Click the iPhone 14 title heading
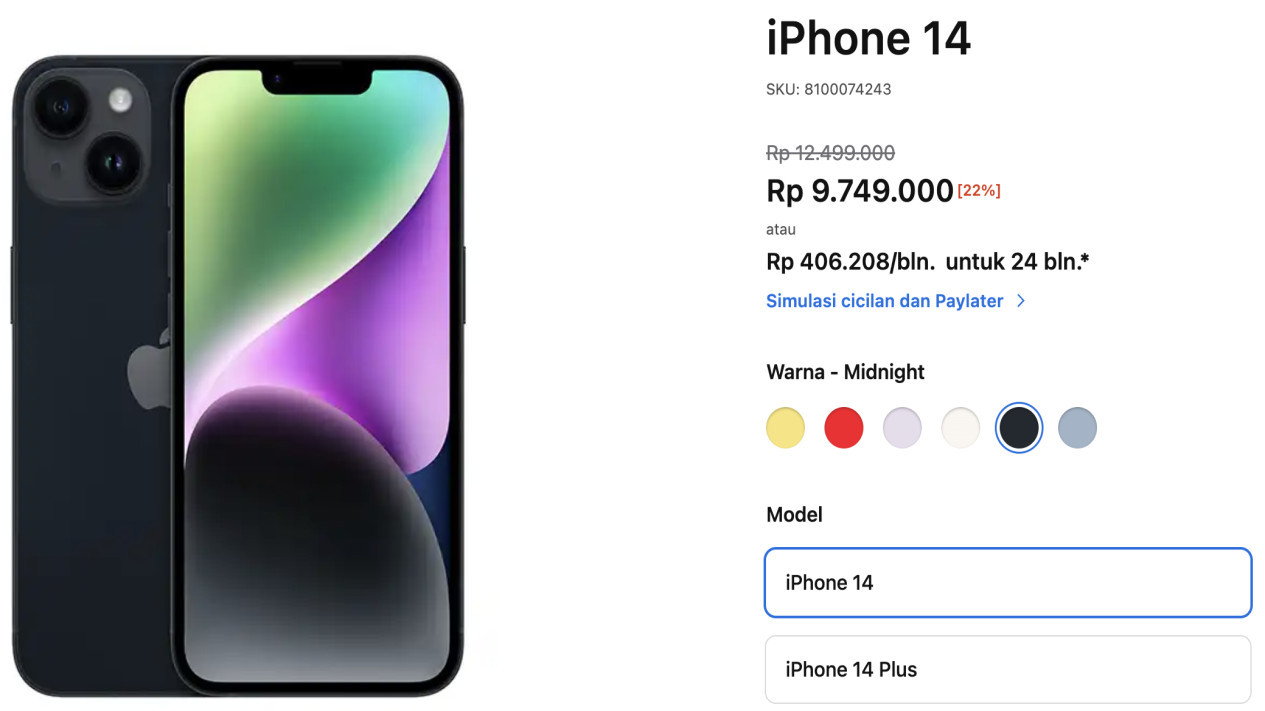This screenshot has width=1265, height=711. [x=868, y=39]
